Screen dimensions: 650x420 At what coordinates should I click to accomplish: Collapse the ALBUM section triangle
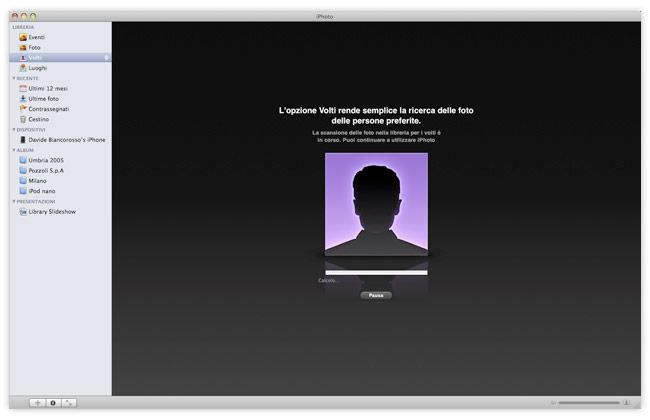pos(14,150)
